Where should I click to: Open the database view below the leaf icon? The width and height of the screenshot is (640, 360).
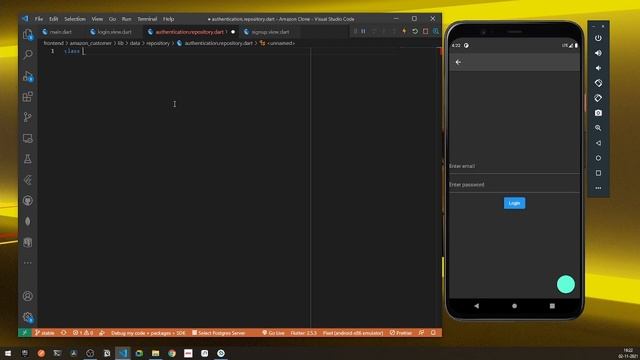tap(28, 242)
